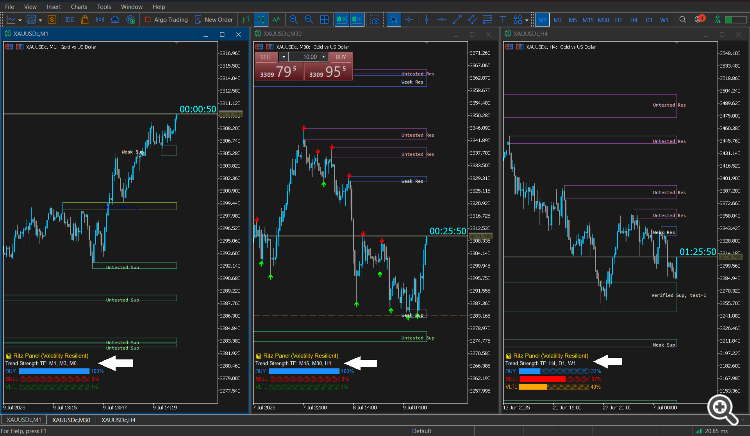Screen dimensions: 750x436
Task: Open the Help menu
Action: 159,7
